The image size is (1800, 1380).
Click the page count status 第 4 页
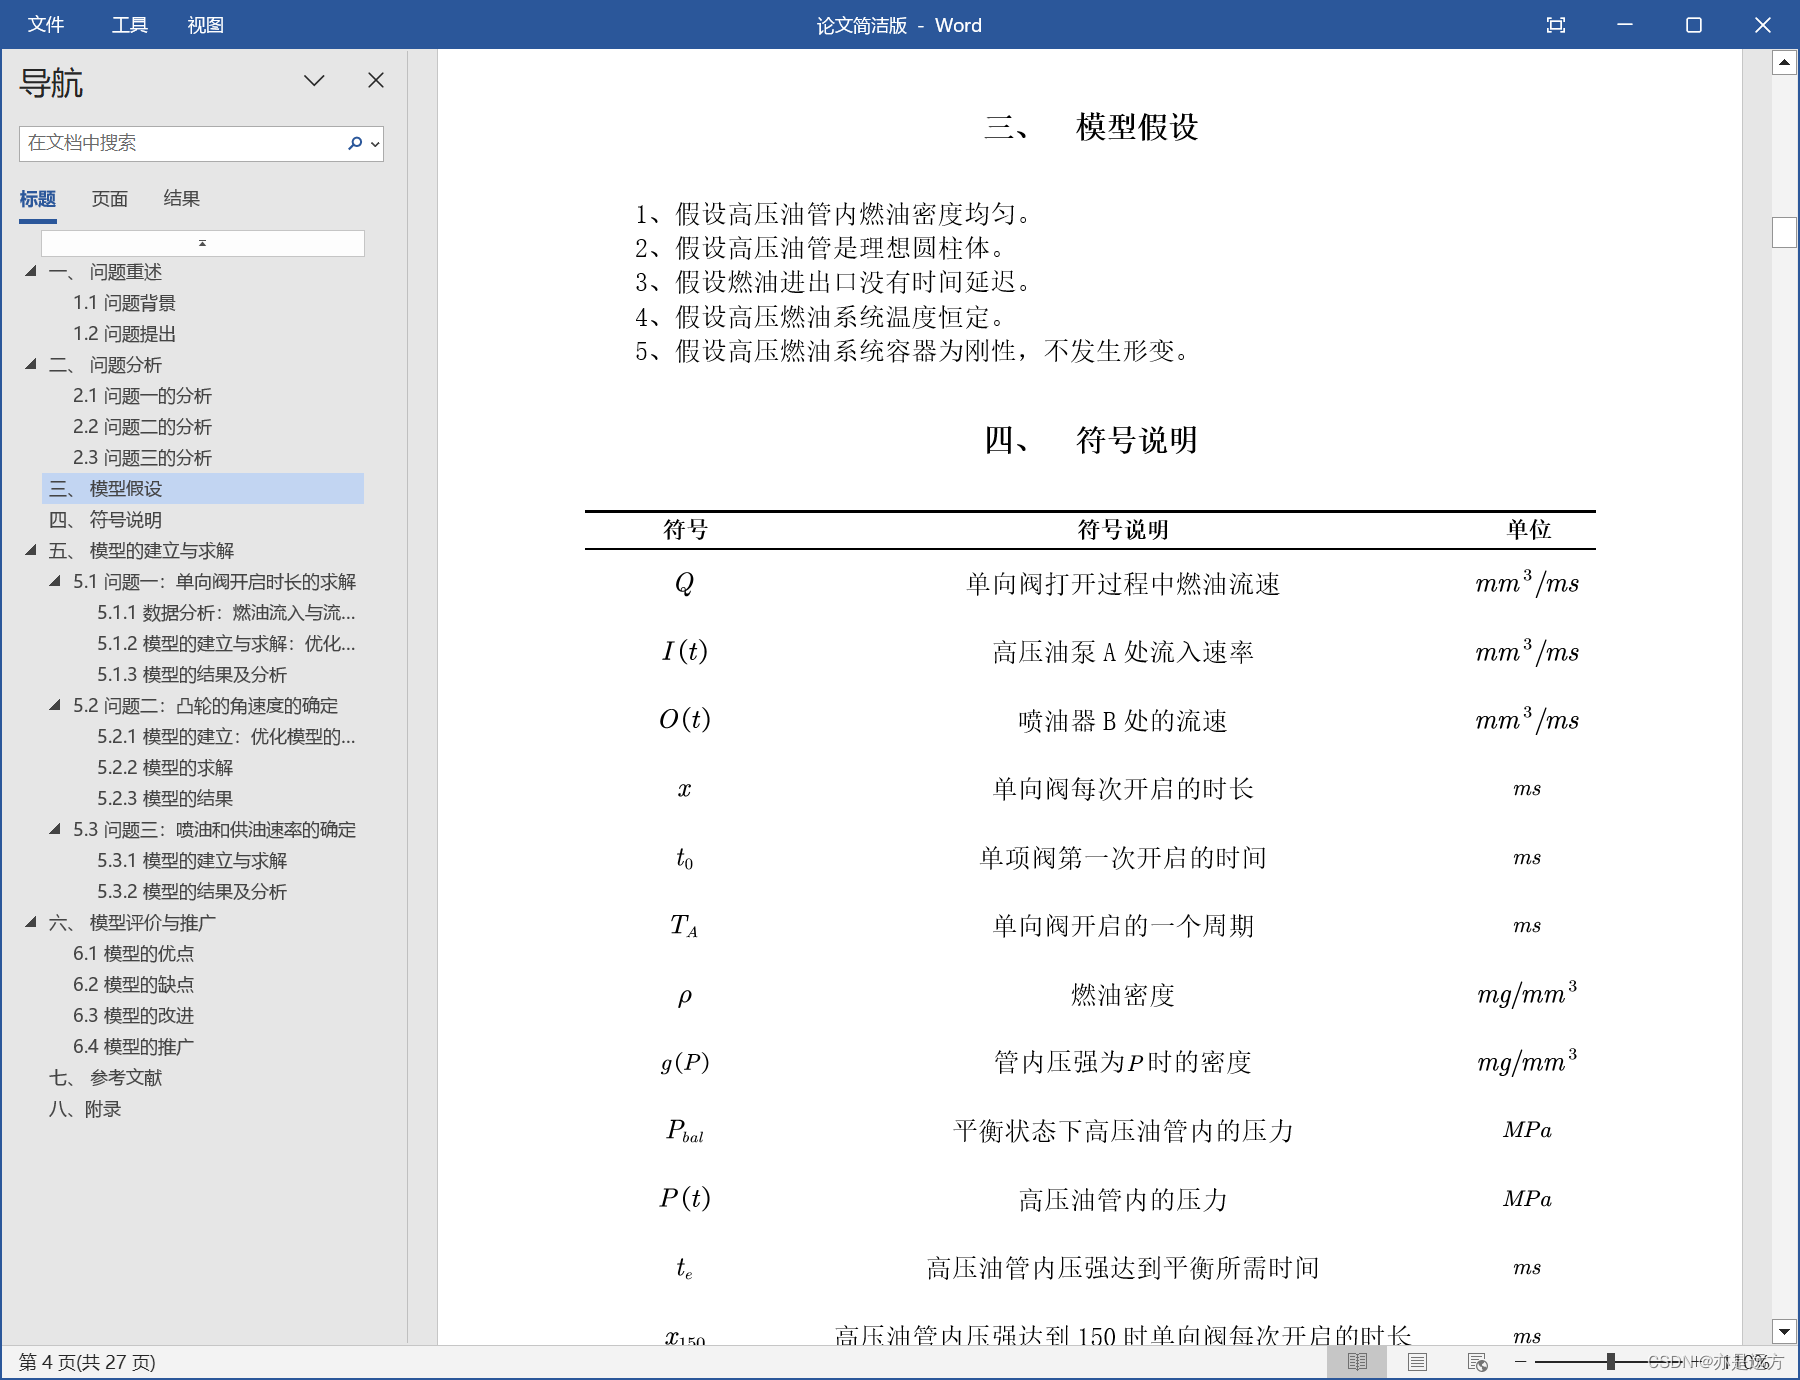click(x=87, y=1362)
